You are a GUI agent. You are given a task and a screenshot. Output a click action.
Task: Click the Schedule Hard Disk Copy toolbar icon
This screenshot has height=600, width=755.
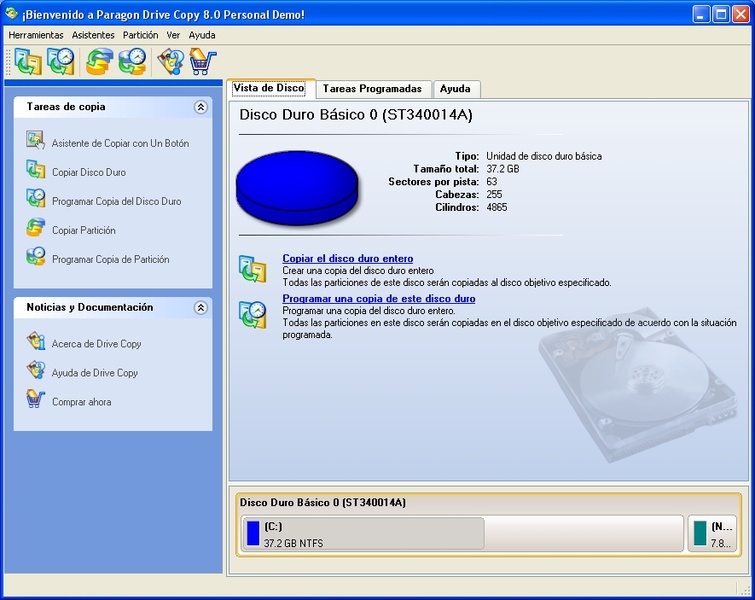click(61, 62)
